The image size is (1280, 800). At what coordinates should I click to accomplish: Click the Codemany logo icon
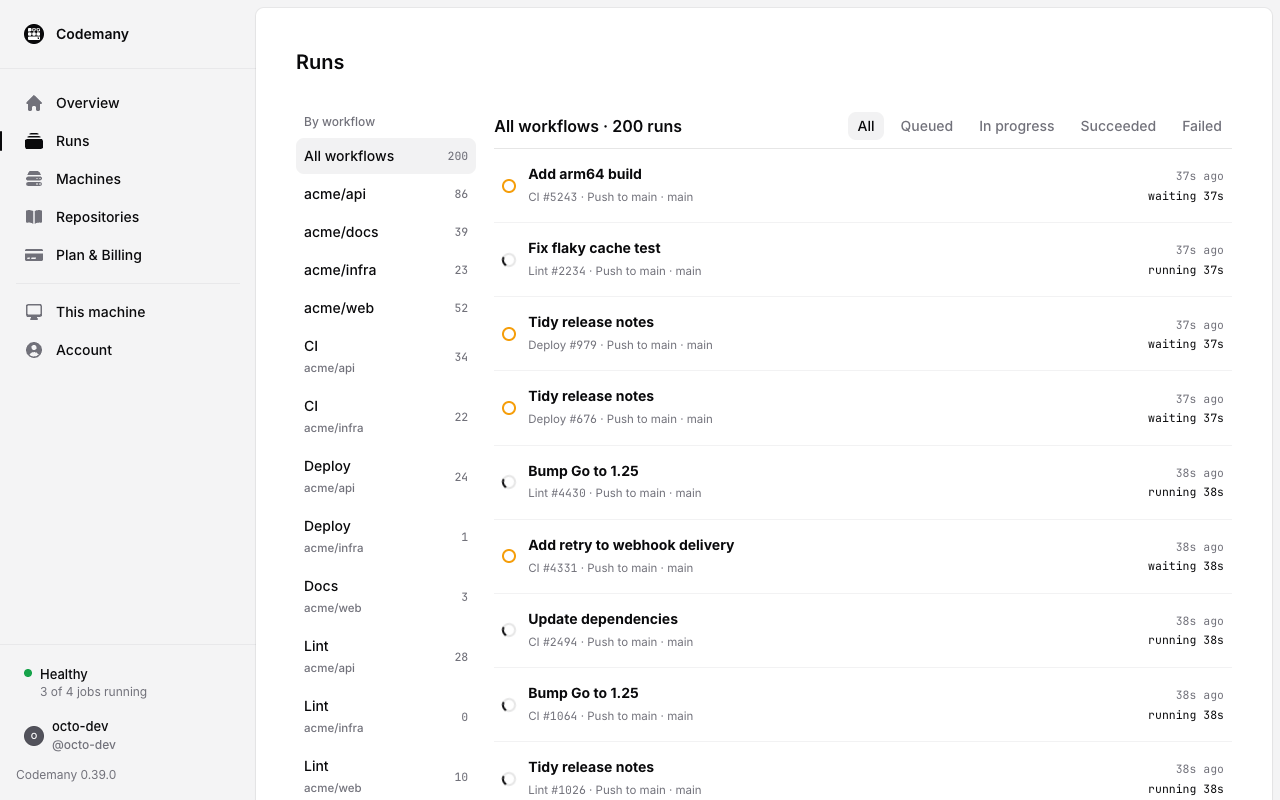tap(34, 34)
